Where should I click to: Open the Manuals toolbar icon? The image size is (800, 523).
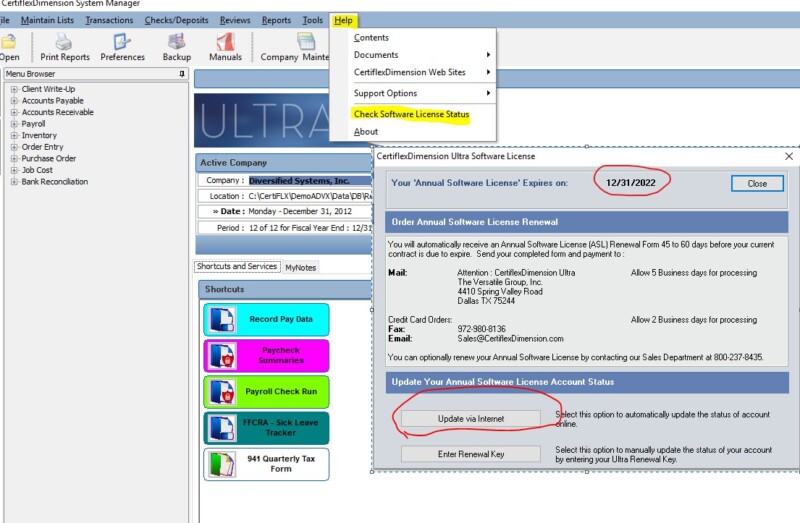225,41
